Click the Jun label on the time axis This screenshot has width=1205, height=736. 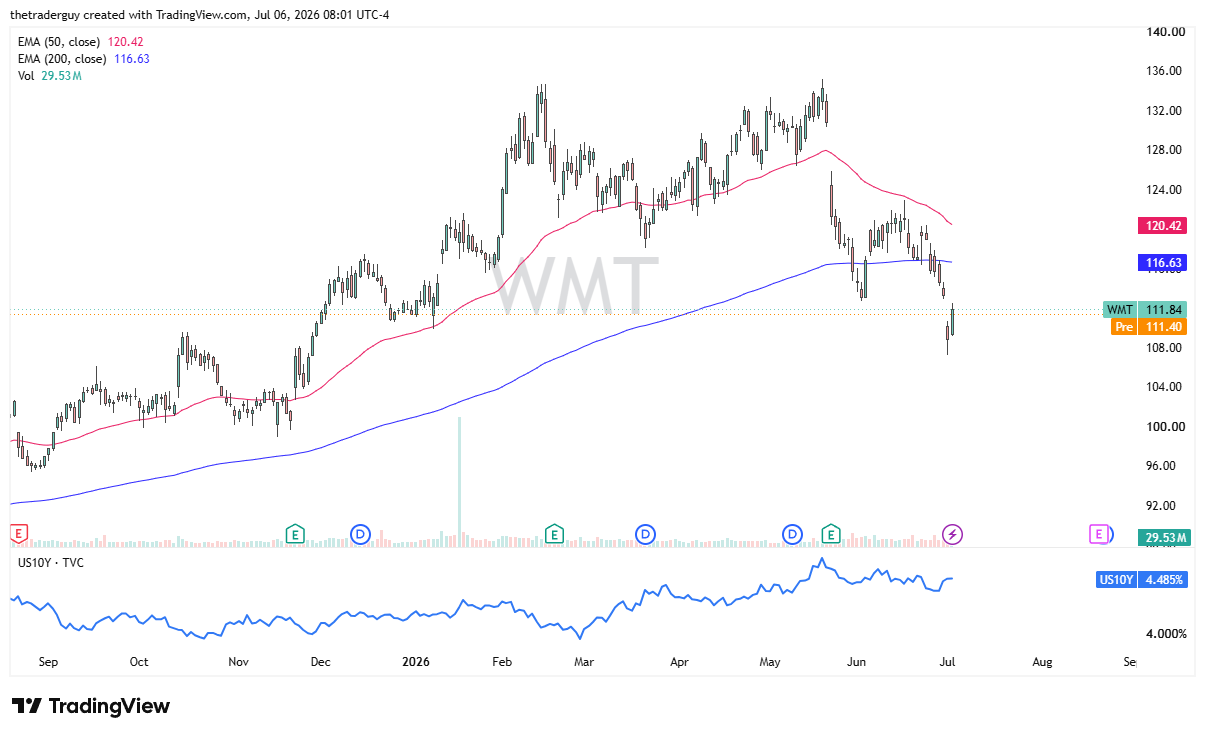[x=857, y=662]
